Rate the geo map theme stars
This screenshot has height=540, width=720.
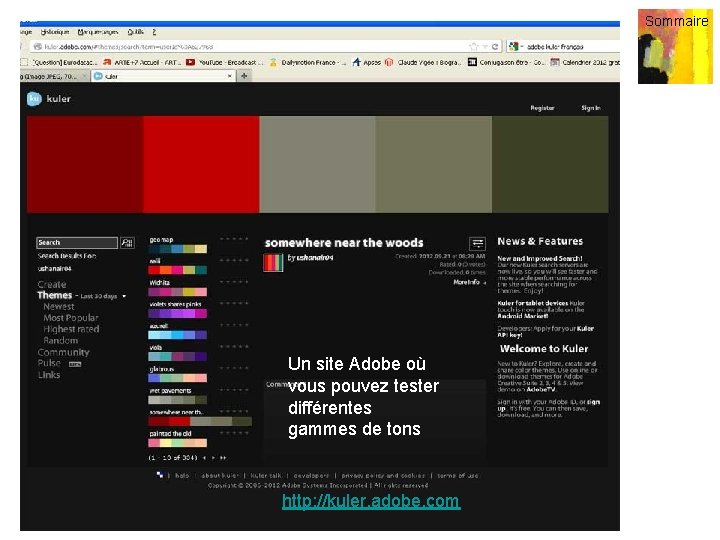point(234,239)
